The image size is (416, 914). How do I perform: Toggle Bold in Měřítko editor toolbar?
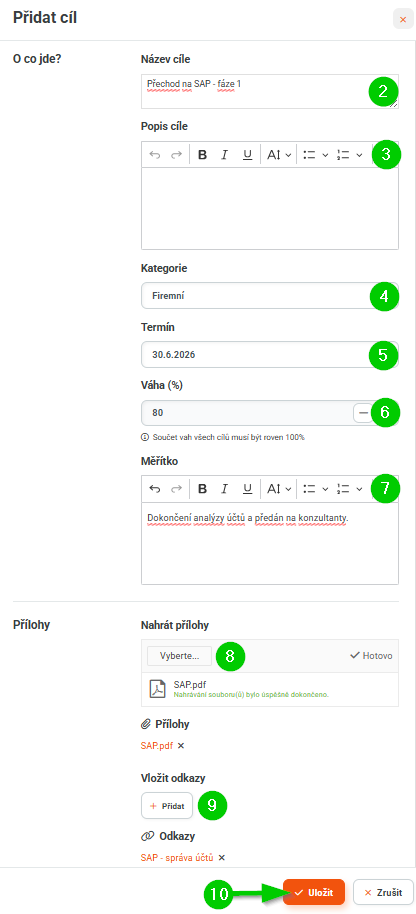coord(203,488)
